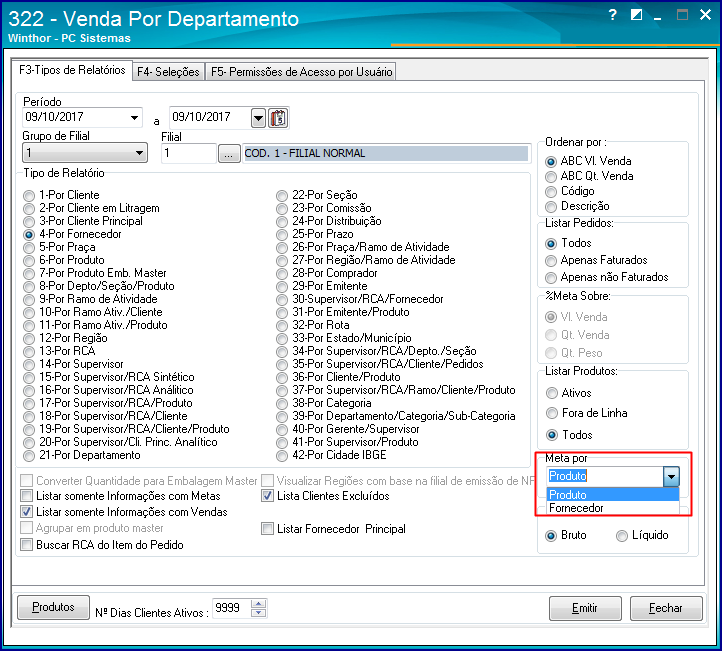Select Fora de Linha products option
Image resolution: width=722 pixels, height=651 pixels.
[x=586, y=413]
